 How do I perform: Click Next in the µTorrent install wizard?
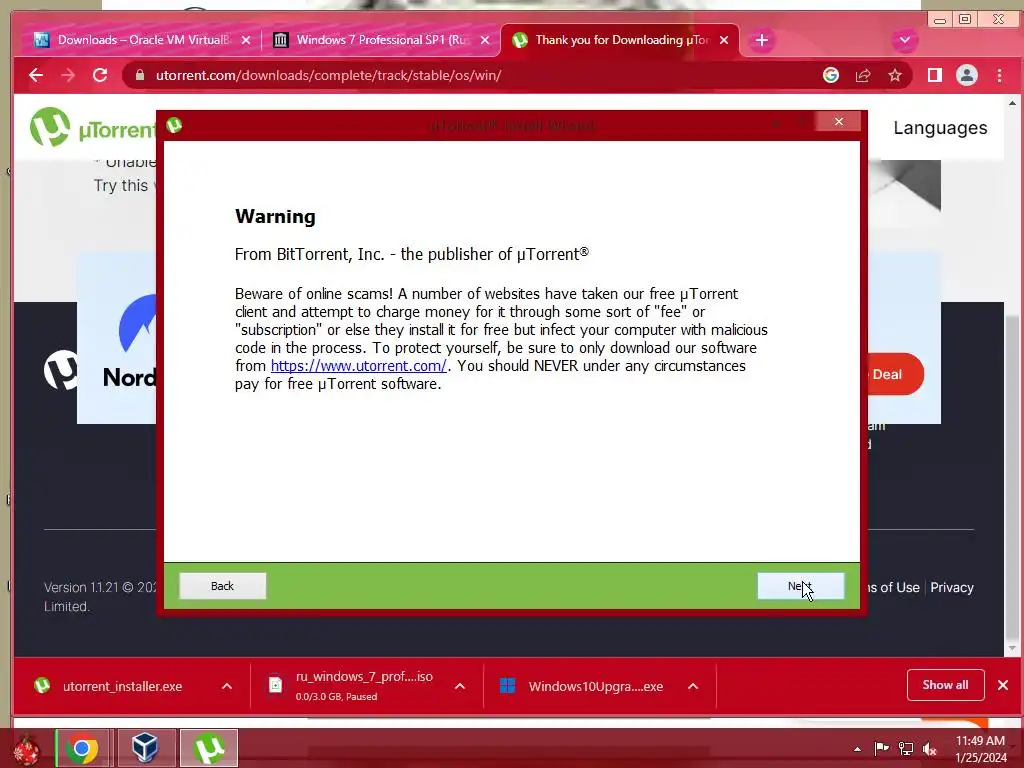[801, 586]
